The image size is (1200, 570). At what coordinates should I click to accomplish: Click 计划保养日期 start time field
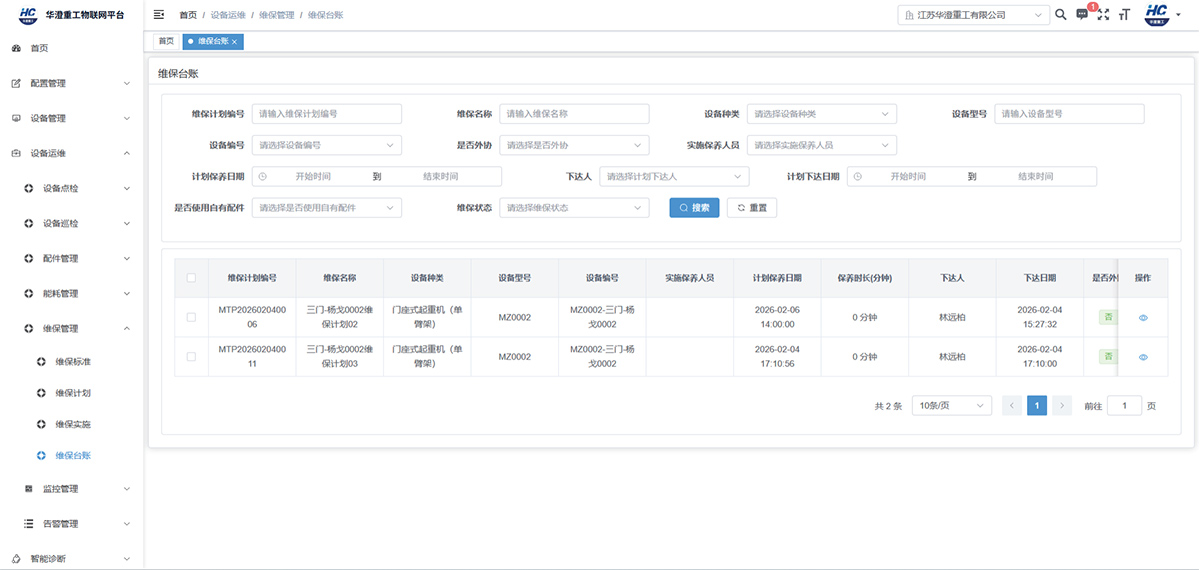click(313, 176)
